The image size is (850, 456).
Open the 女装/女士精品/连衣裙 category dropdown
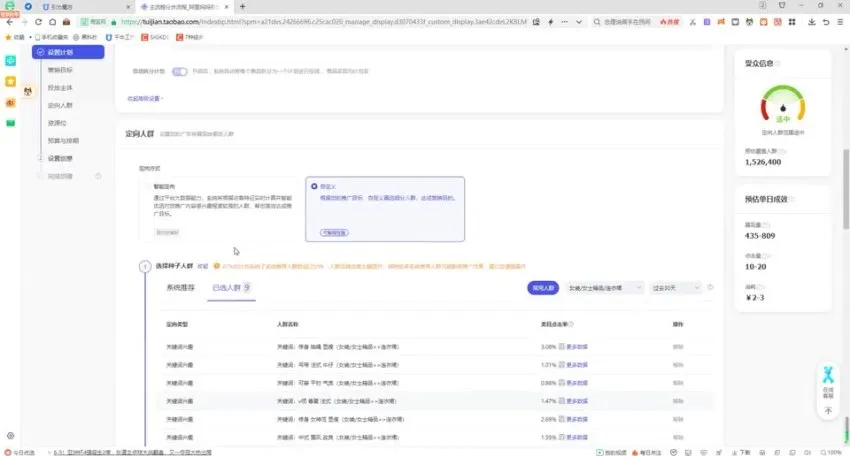point(605,288)
